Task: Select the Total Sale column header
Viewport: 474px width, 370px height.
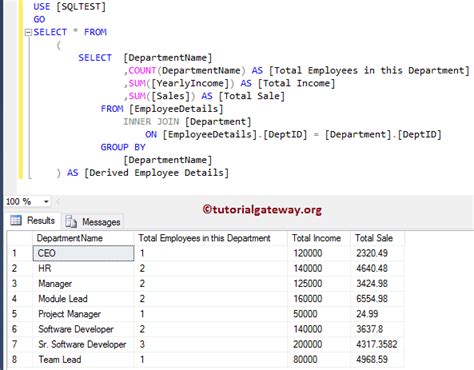Action: click(x=377, y=238)
